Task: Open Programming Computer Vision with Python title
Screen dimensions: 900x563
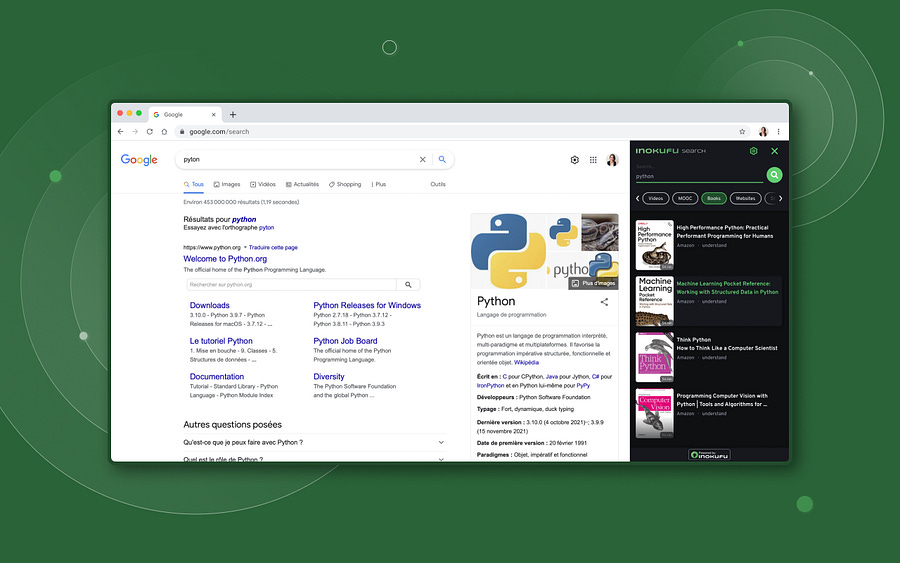Action: [722, 400]
